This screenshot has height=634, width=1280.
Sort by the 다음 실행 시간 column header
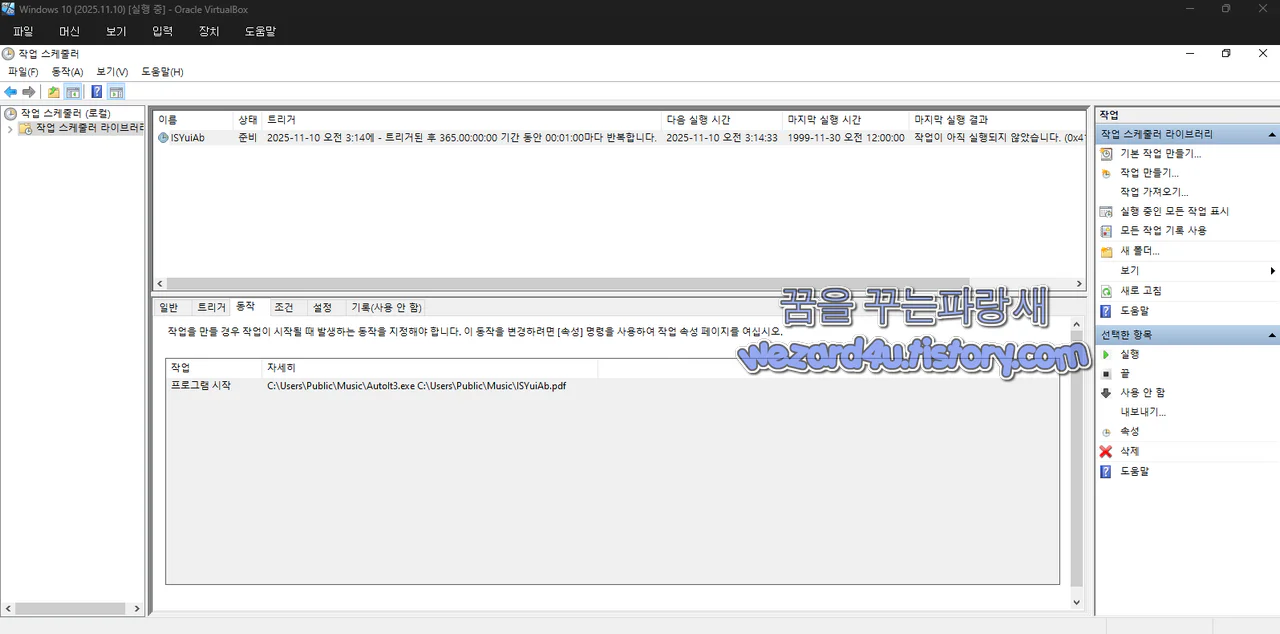pyautogui.click(x=722, y=120)
